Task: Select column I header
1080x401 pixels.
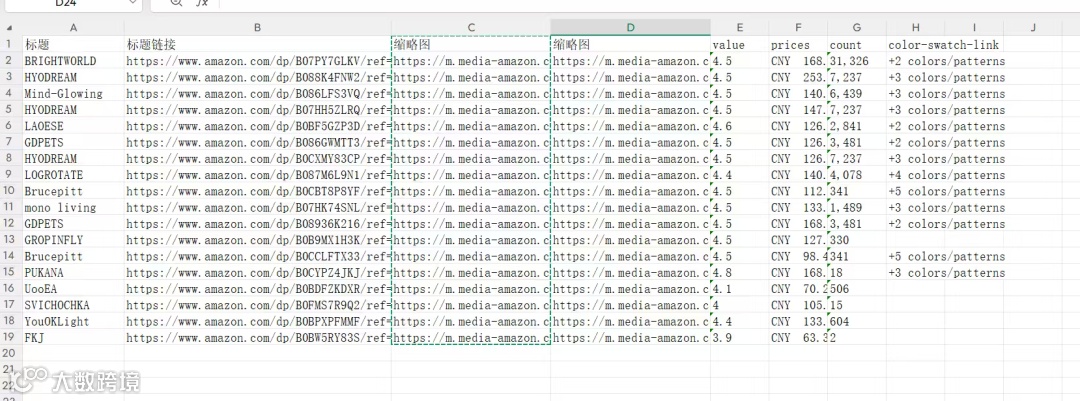Action: coord(973,28)
